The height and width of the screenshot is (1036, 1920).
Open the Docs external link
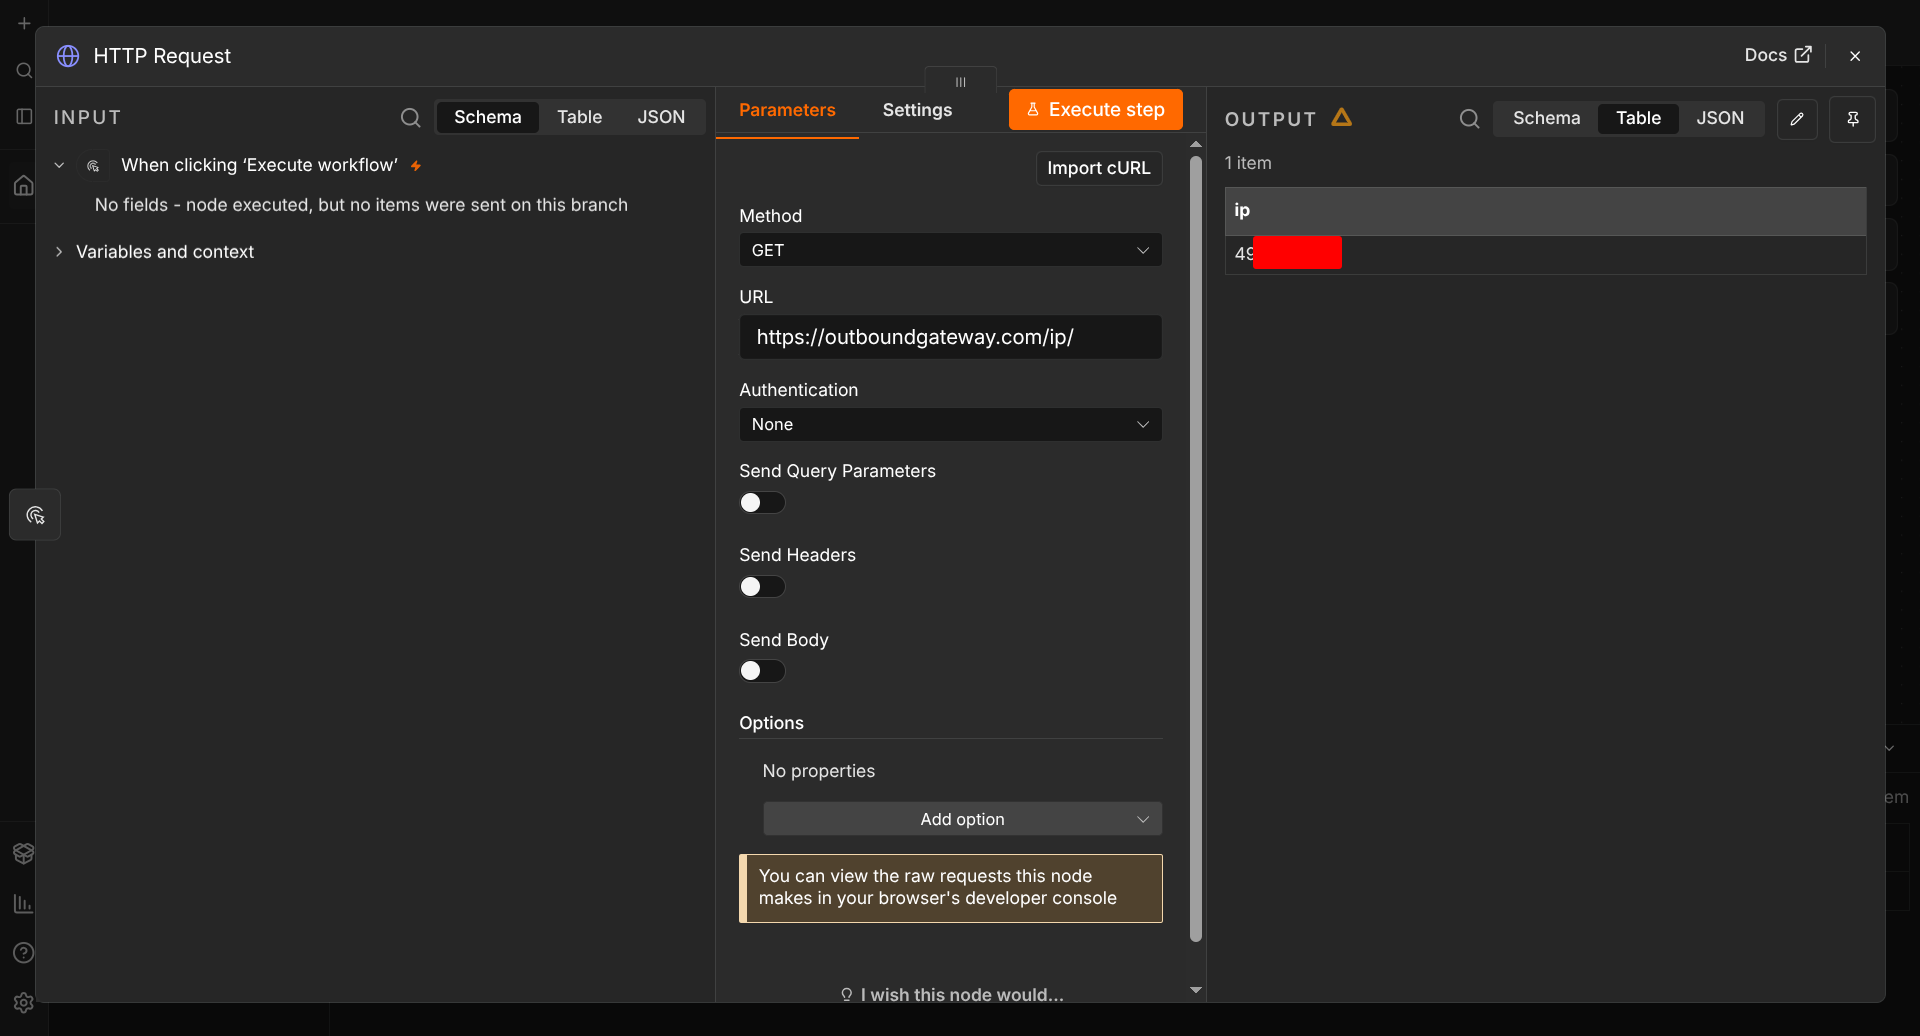point(1777,55)
